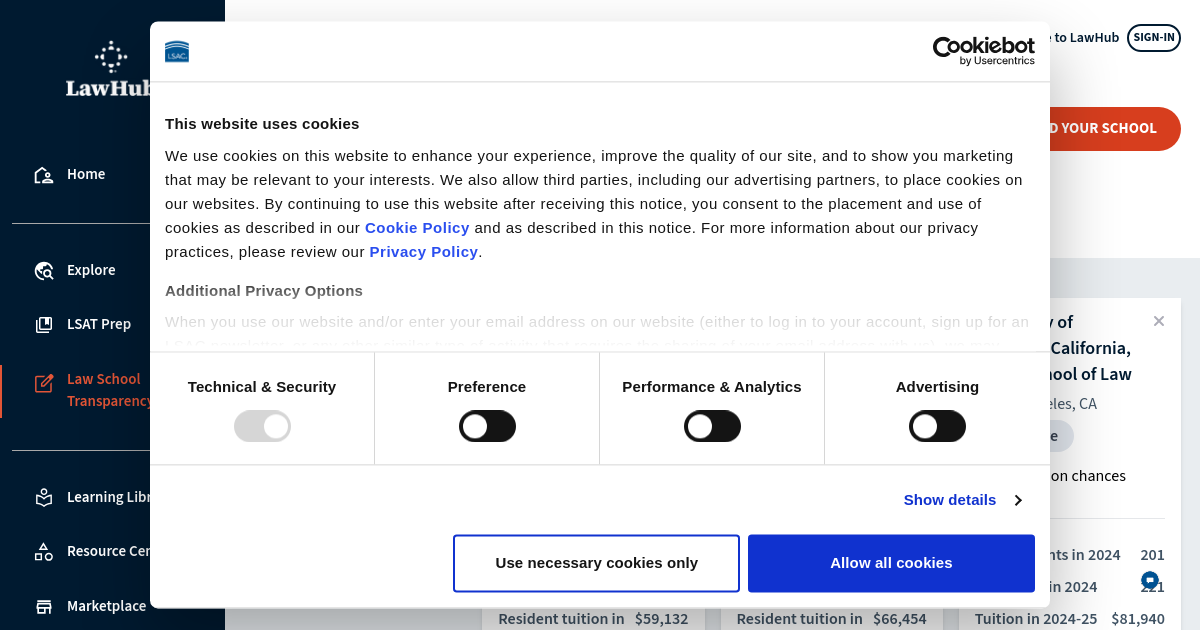The image size is (1200, 630).
Task: Click the Home icon in sidebar
Action: [x=44, y=175]
